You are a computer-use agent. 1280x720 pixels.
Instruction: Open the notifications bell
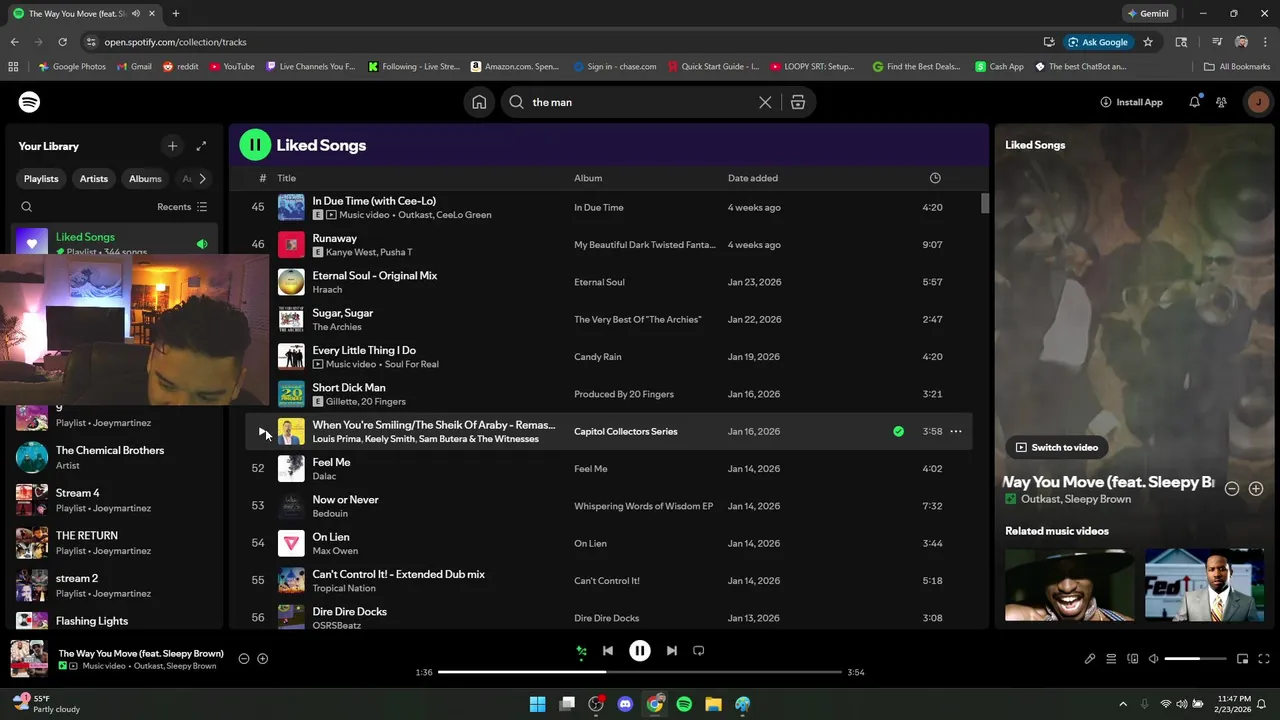(1194, 102)
